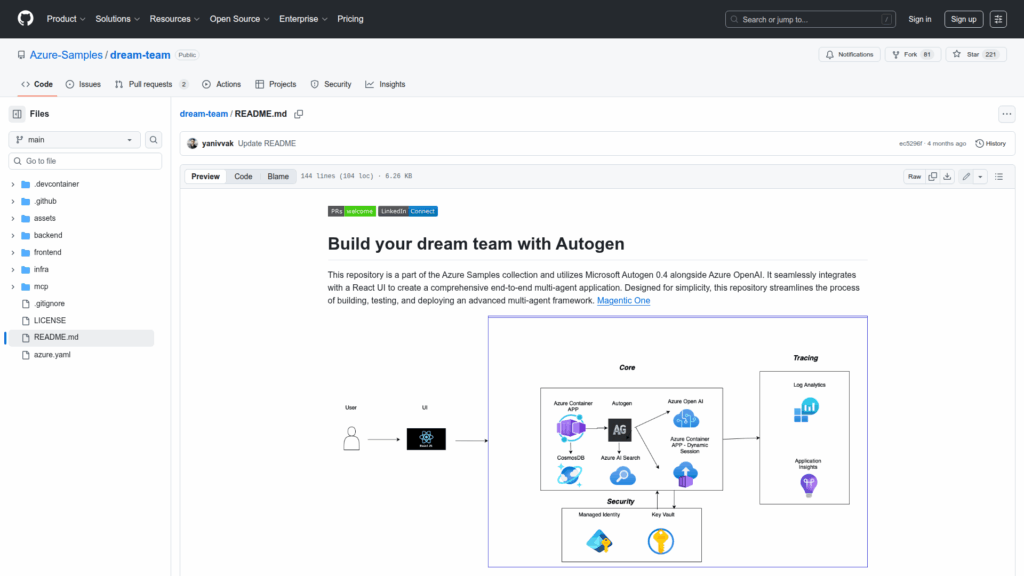Viewport: 1024px width, 576px height.
Task: Open the three-dot more options menu
Action: [x=1006, y=114]
